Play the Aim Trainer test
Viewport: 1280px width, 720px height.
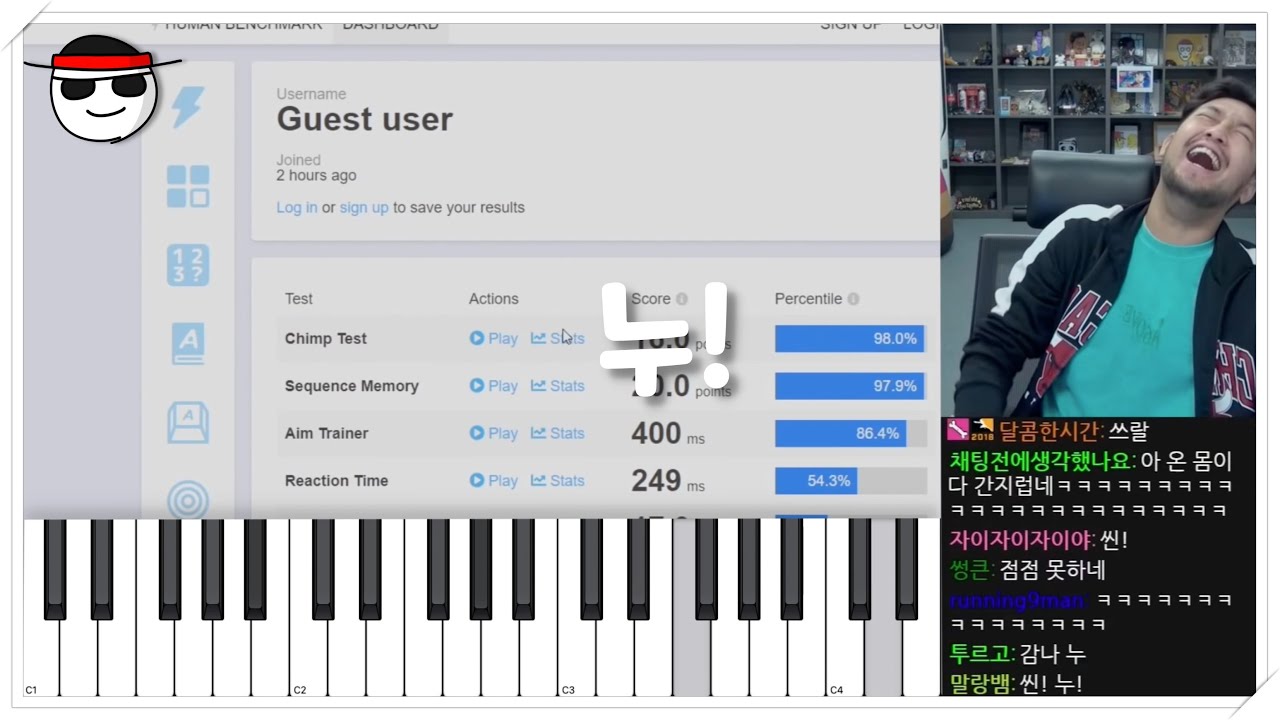494,433
